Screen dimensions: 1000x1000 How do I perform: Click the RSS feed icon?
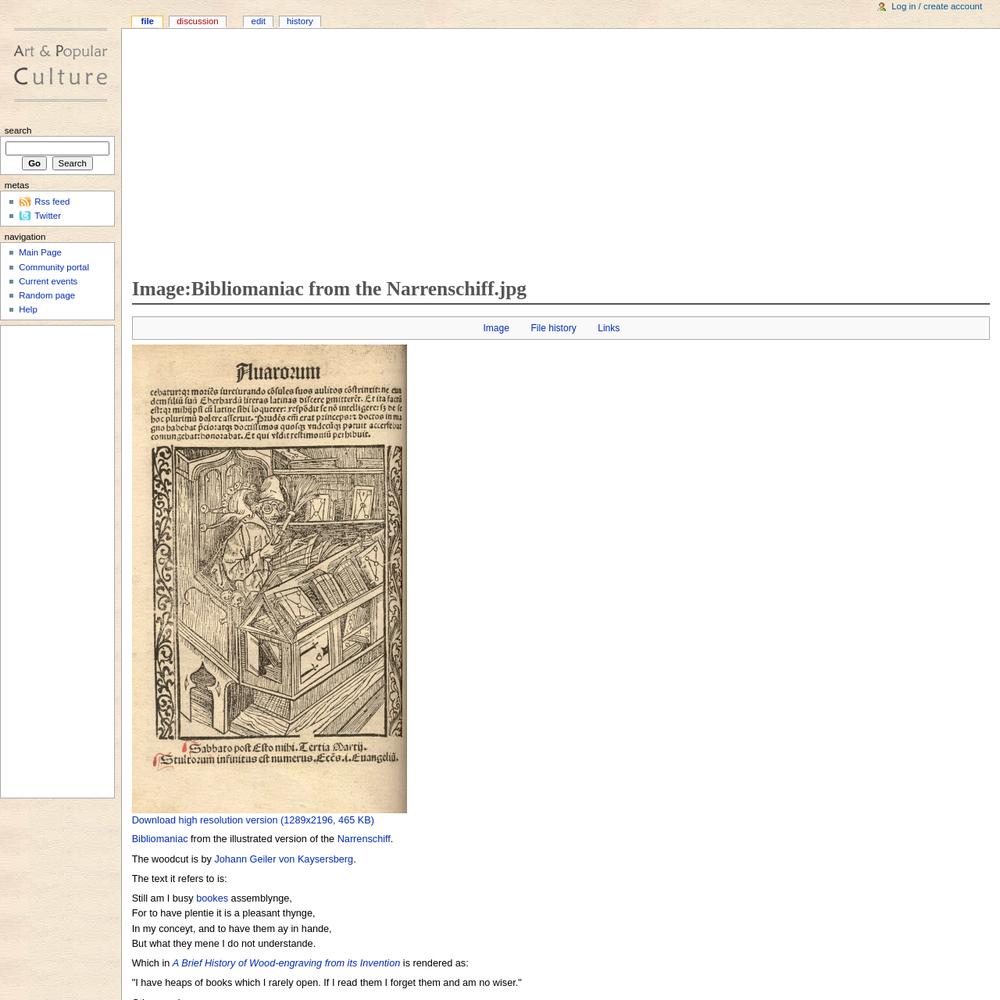click(25, 202)
